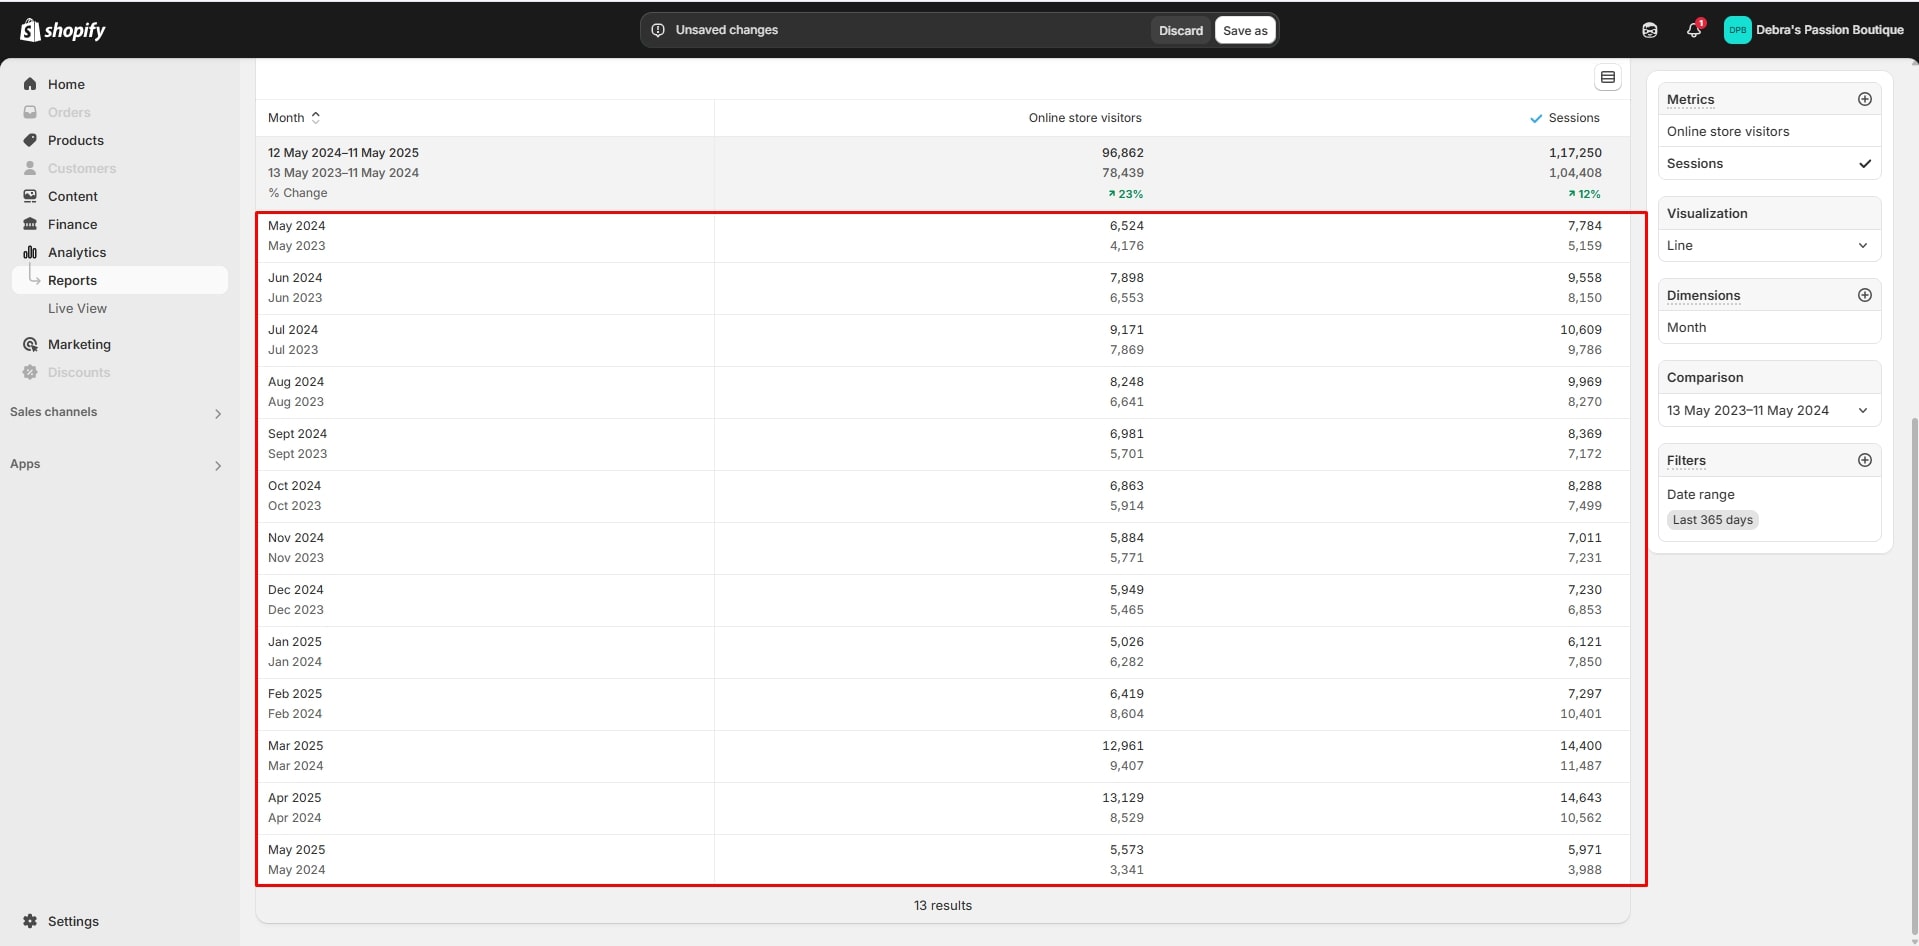Image resolution: width=1919 pixels, height=946 pixels.
Task: Open the Comparison date range dropdown
Action: 1768,411
